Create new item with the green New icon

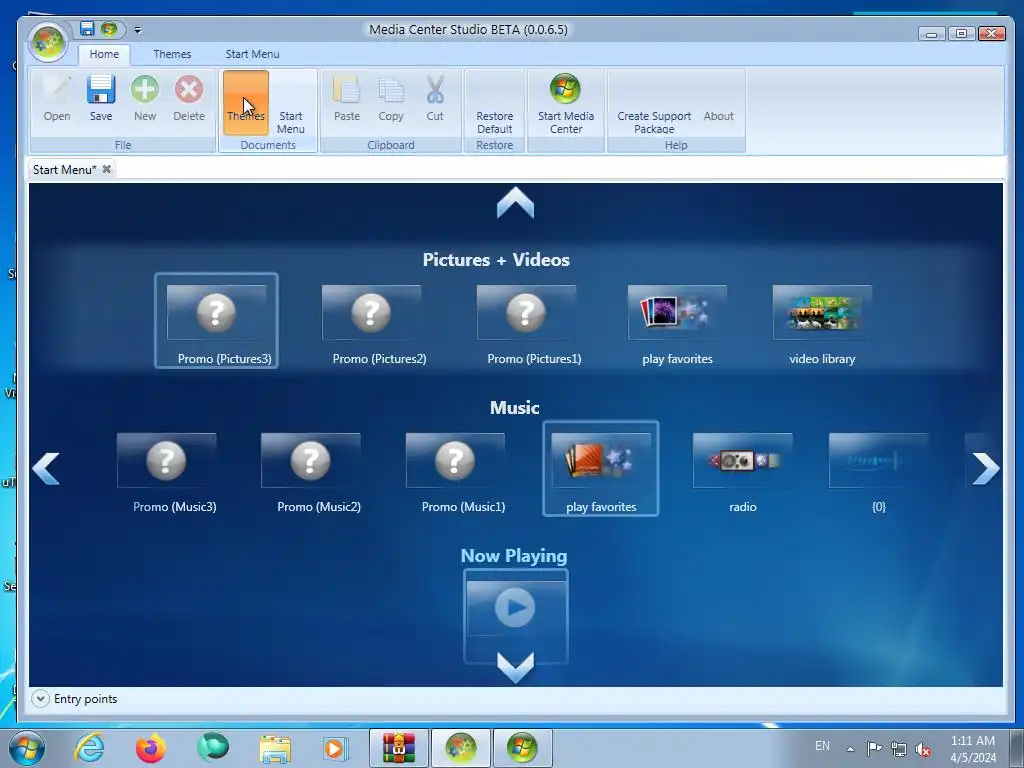[144, 98]
